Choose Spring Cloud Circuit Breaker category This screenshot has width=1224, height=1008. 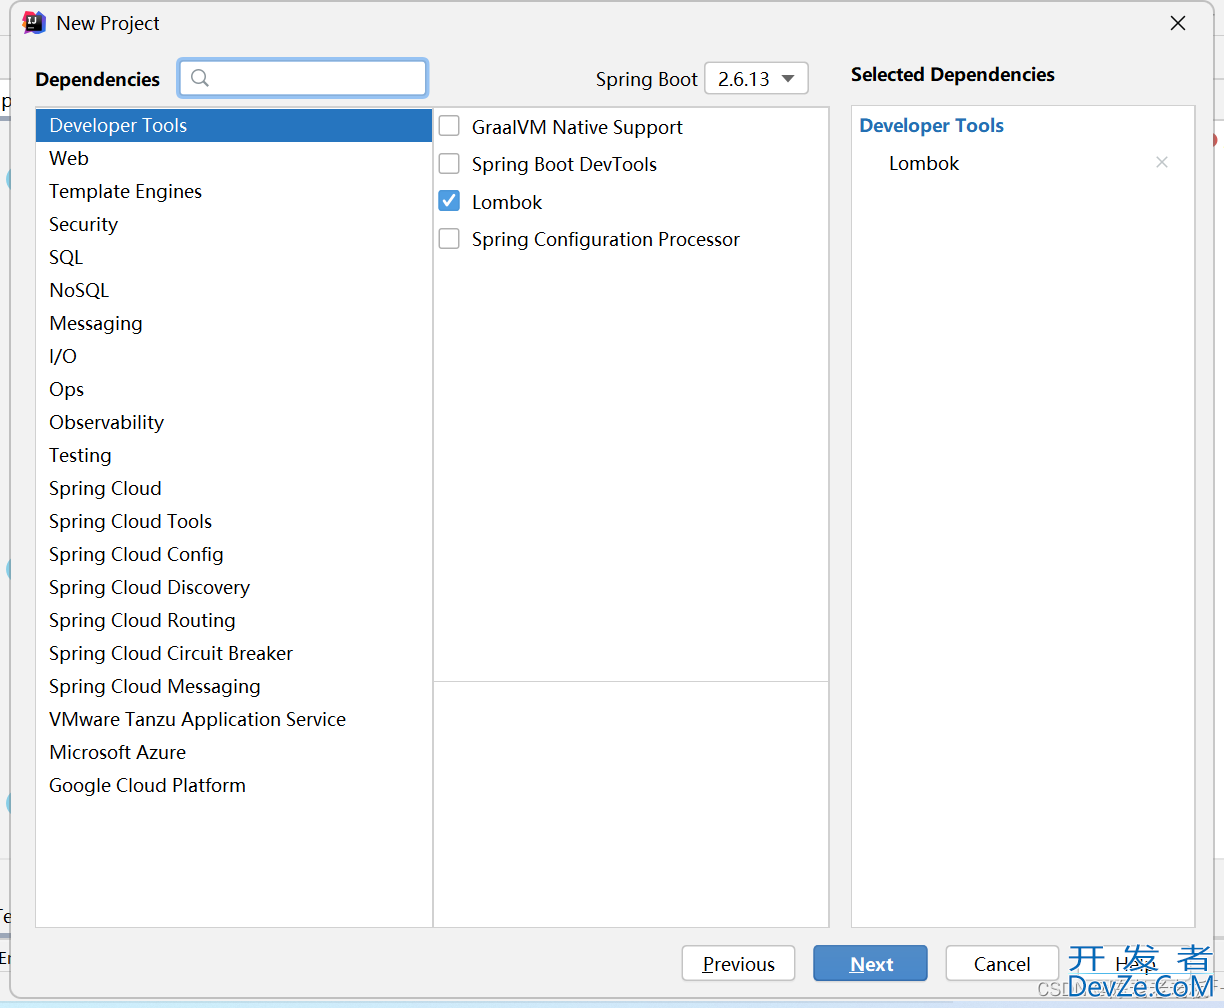click(234, 653)
